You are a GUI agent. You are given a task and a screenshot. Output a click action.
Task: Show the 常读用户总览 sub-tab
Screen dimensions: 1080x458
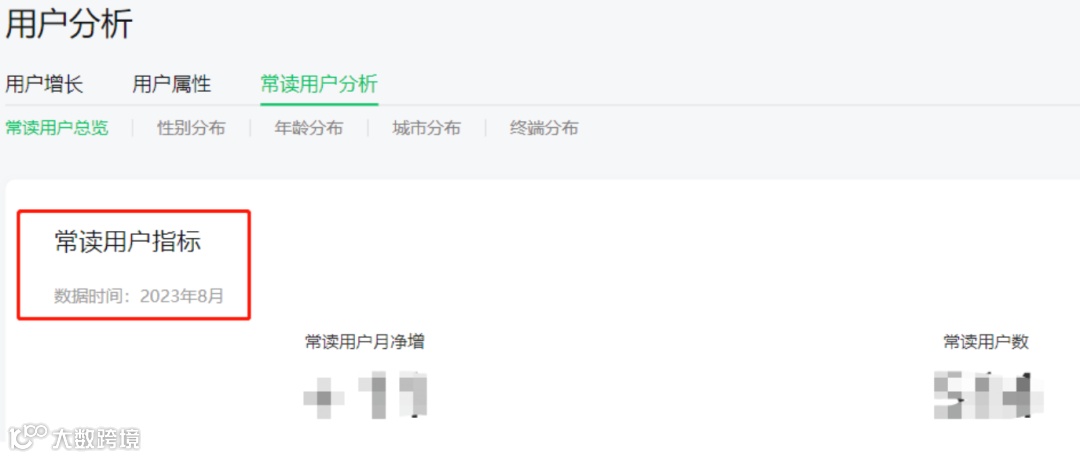[57, 128]
